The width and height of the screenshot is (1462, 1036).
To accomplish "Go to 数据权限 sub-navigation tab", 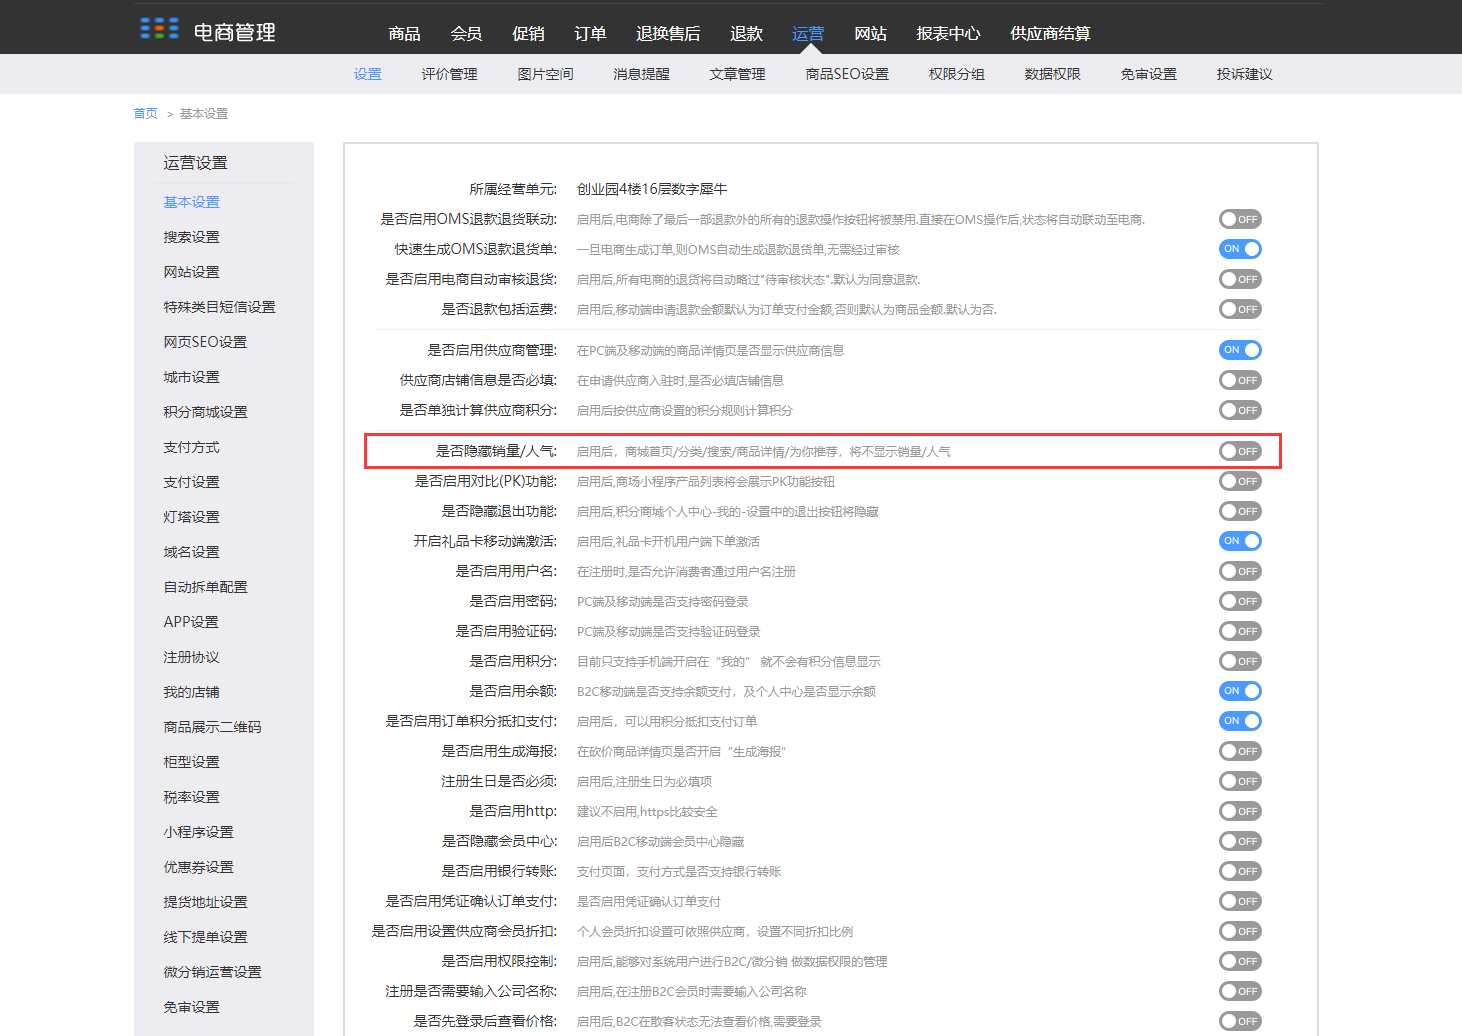I will [x=1052, y=74].
